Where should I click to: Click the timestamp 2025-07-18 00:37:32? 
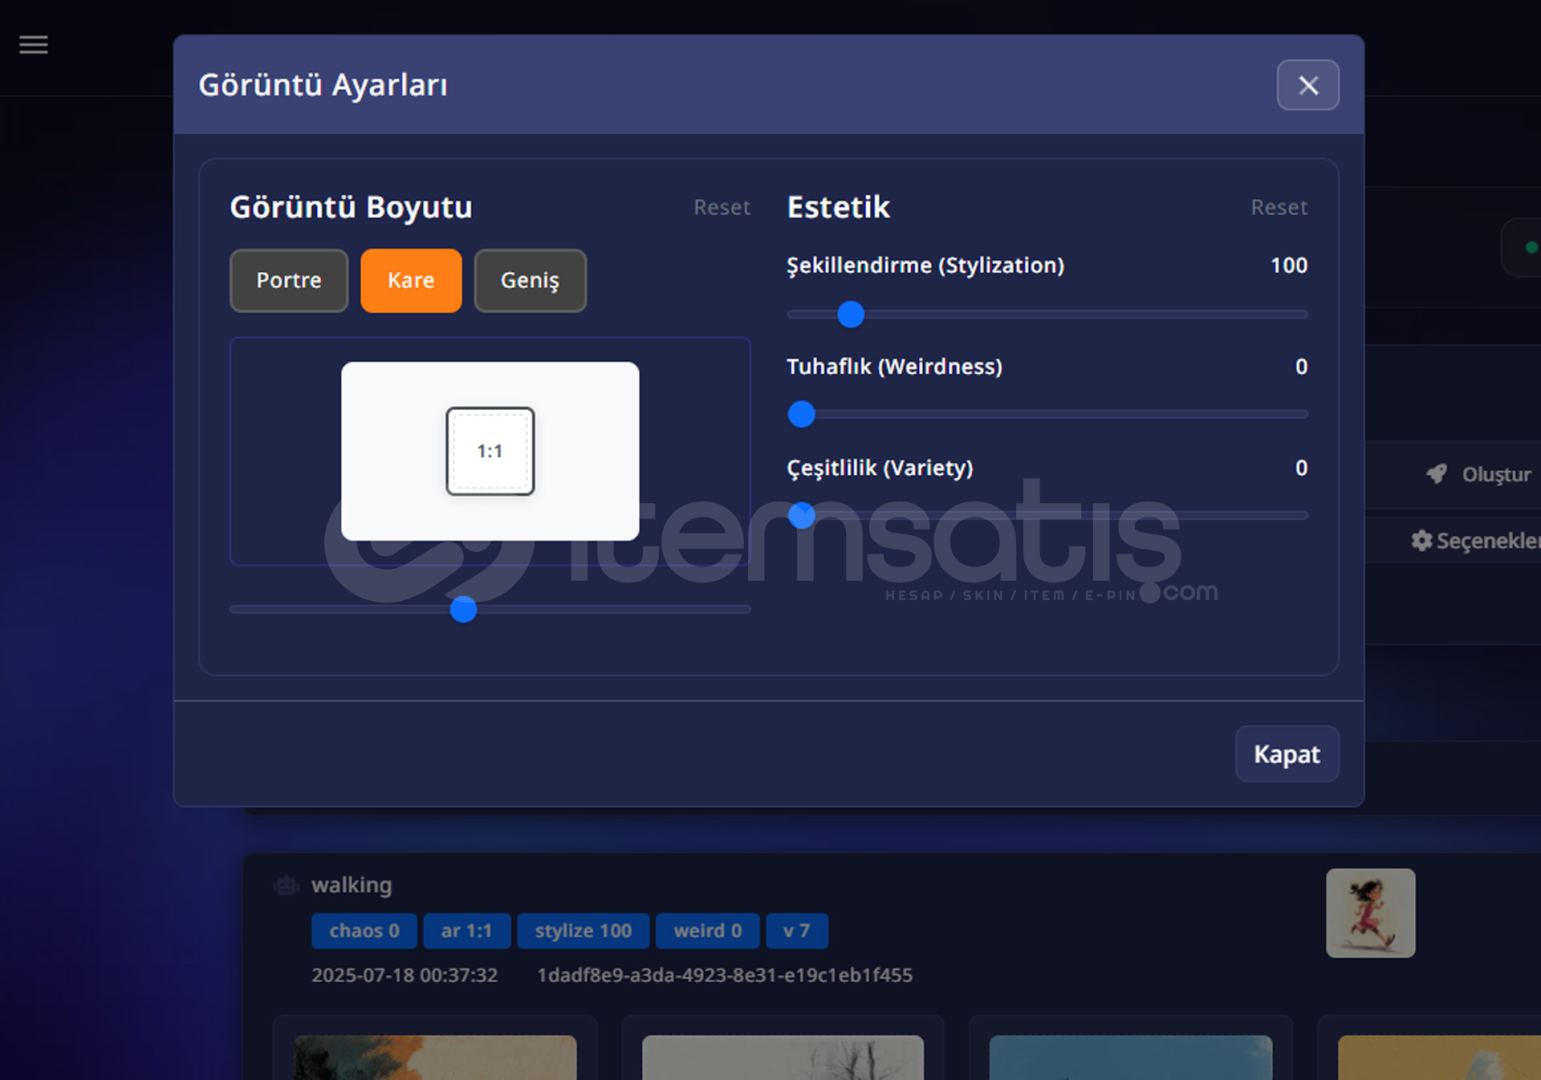click(405, 975)
